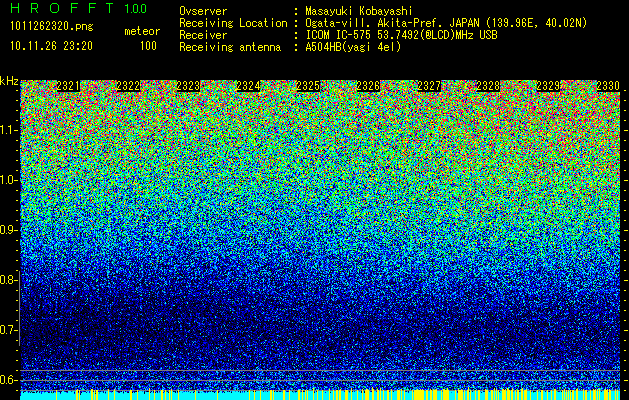Click the 0.6 frequency axis label
This screenshot has width=629, height=400.
click(8, 380)
